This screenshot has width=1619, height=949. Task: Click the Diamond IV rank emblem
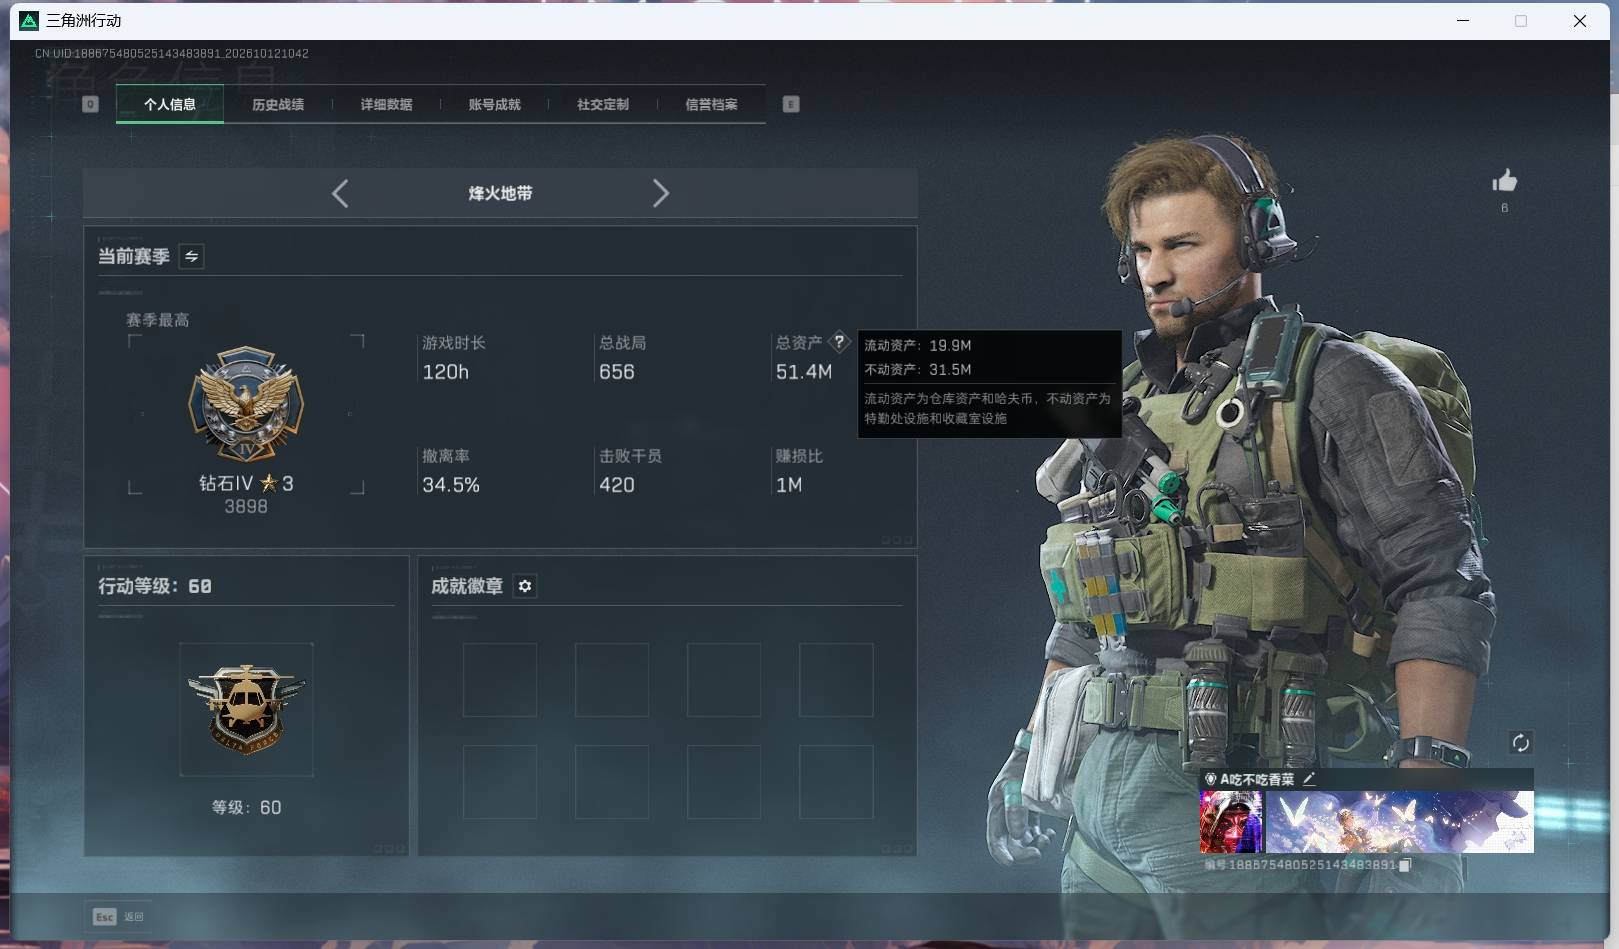click(246, 404)
